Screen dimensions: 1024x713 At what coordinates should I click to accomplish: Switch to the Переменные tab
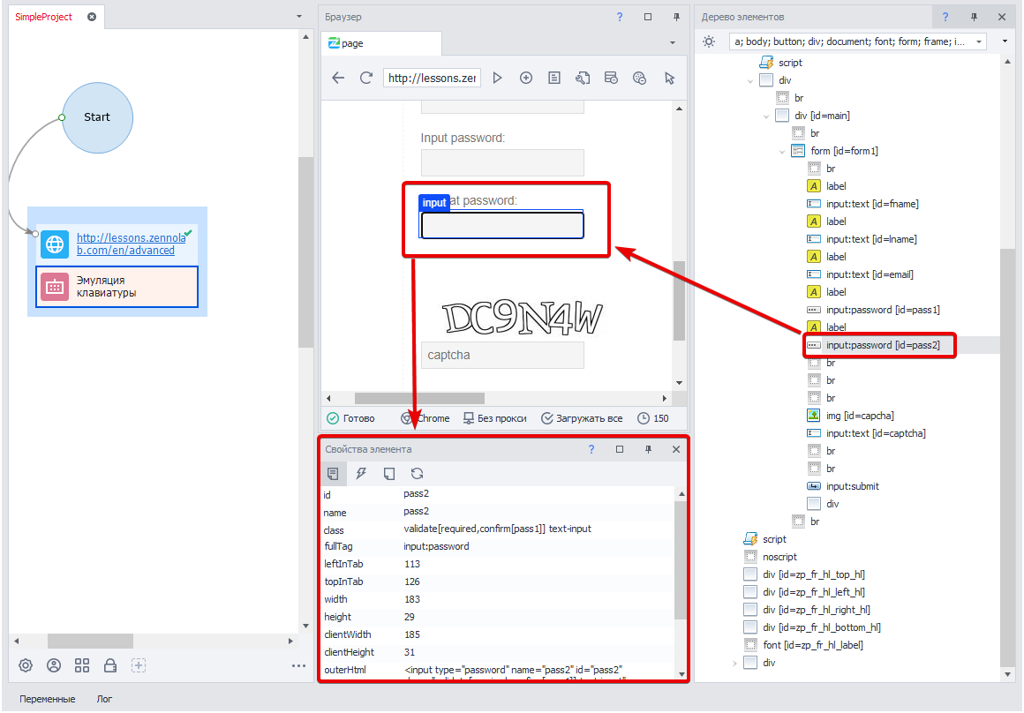point(47,699)
